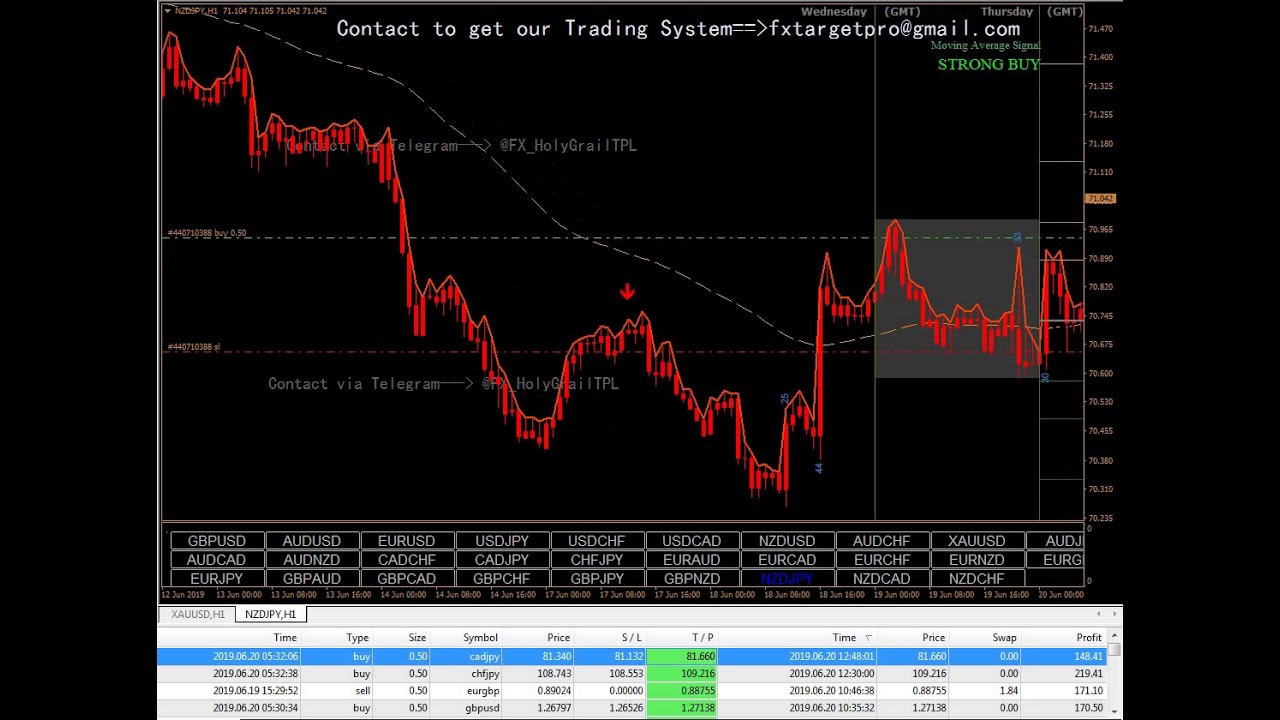This screenshot has height=720, width=1280.
Task: Select the AUDCHF symbol button
Action: (x=881, y=541)
